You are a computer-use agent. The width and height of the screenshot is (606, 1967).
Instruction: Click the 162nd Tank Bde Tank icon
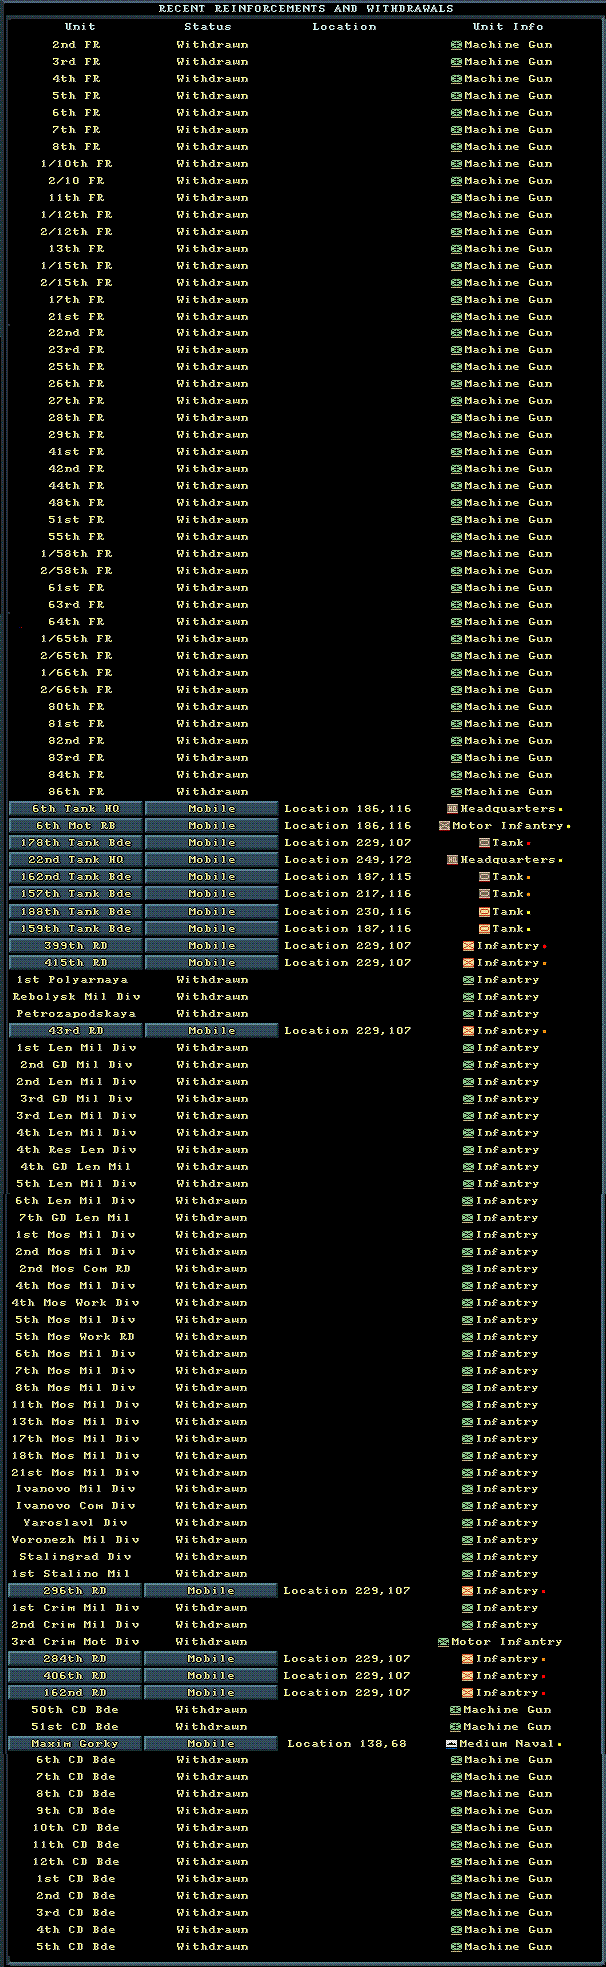[x=484, y=877]
